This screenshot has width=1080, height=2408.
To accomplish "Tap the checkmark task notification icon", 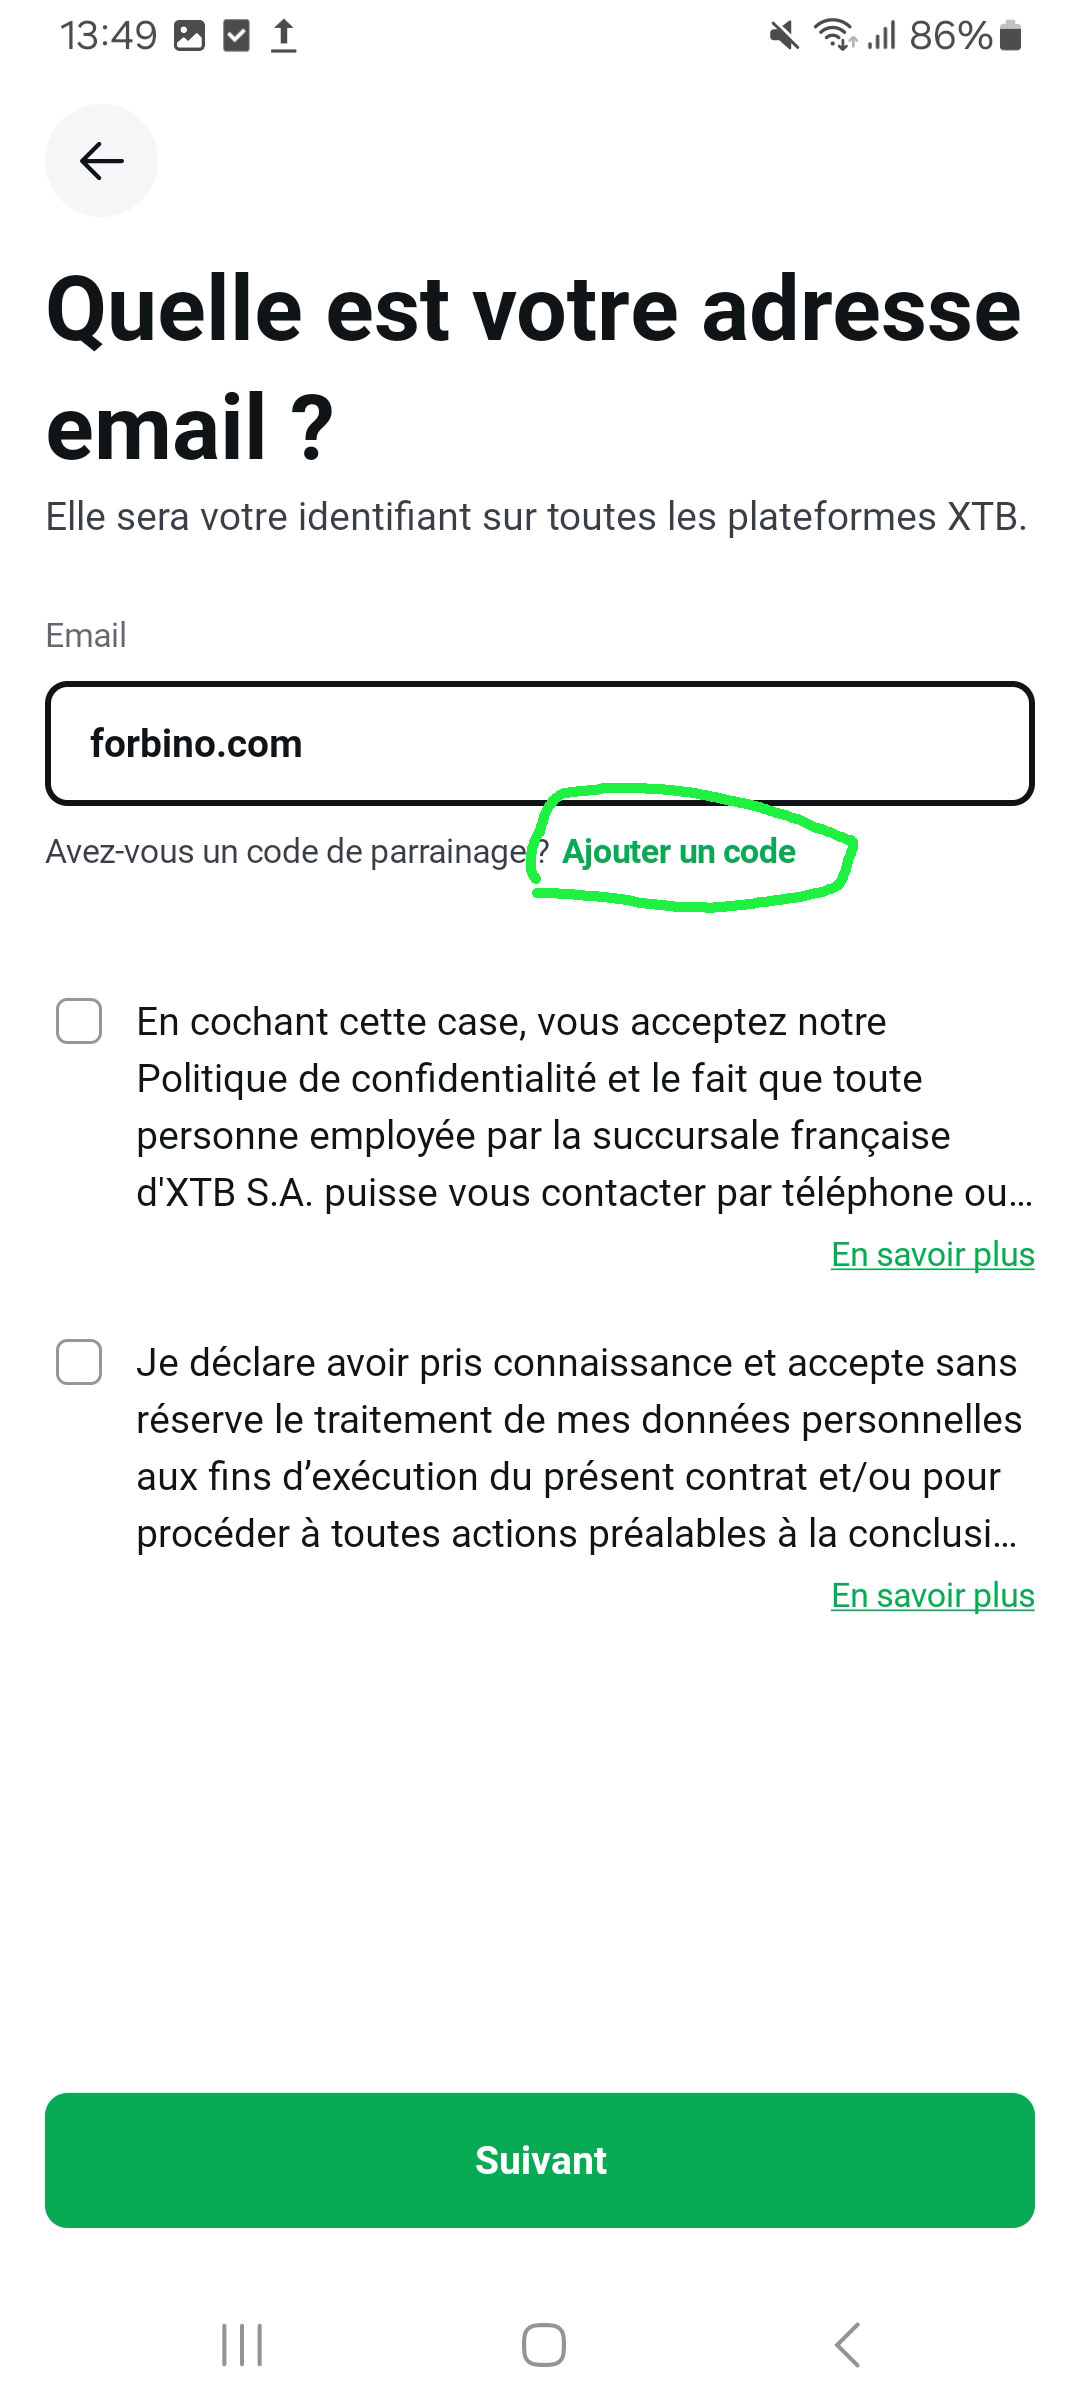I will 236,37.
